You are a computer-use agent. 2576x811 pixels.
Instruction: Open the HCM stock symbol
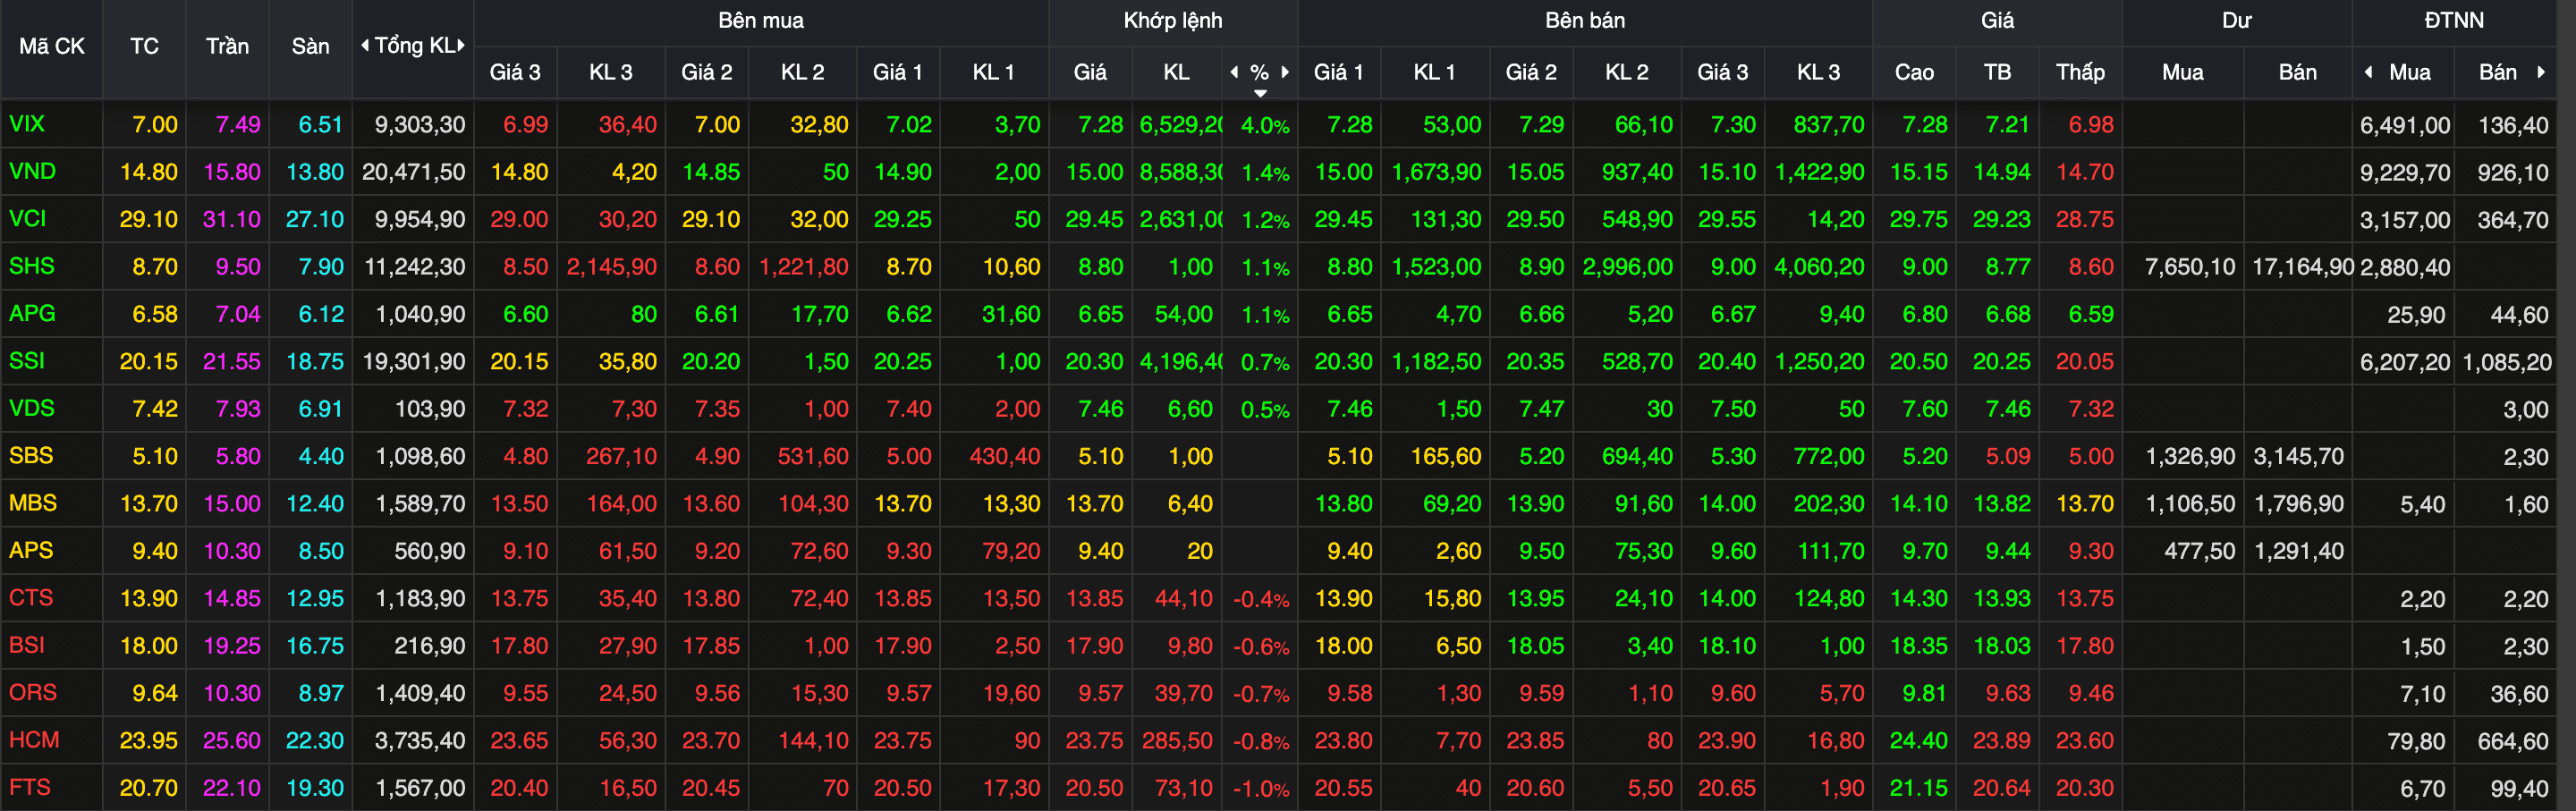click(x=34, y=740)
